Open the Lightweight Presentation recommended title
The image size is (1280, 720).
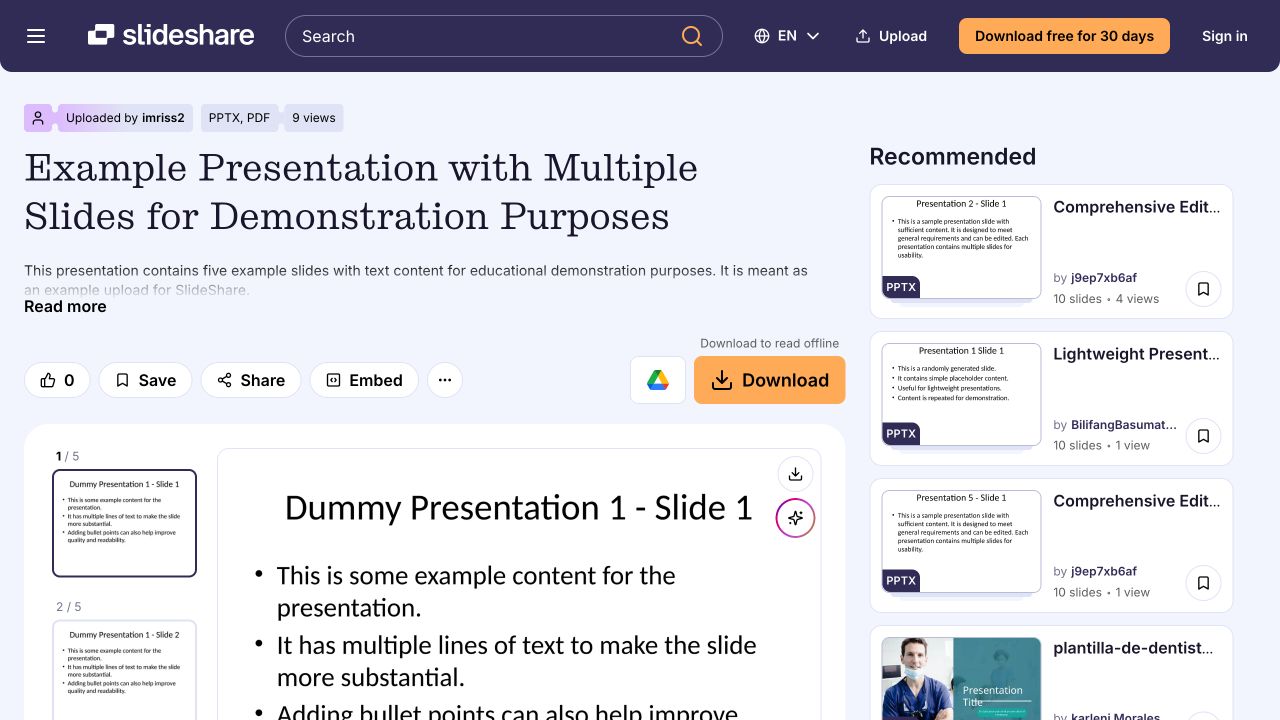1137,354
